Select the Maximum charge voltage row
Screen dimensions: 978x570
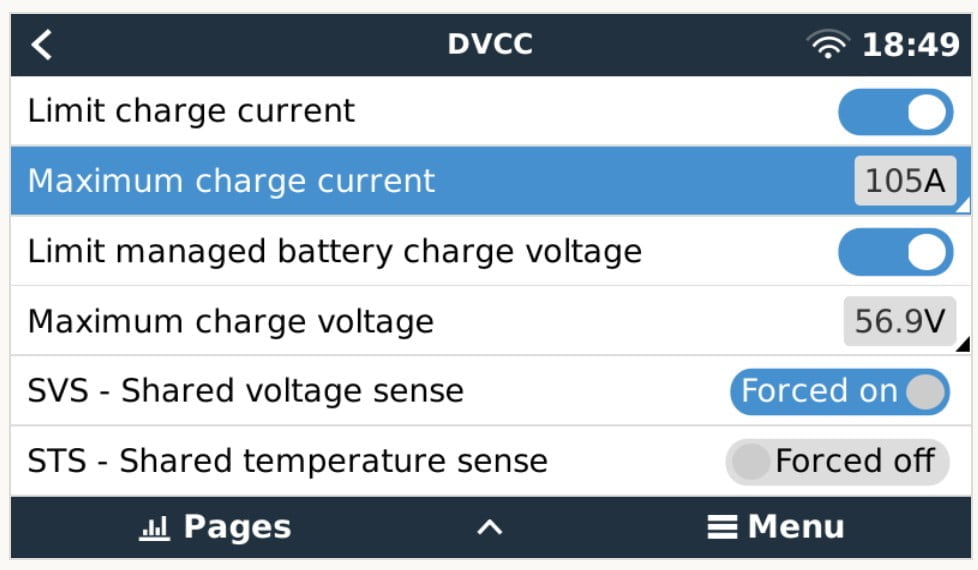click(x=490, y=321)
